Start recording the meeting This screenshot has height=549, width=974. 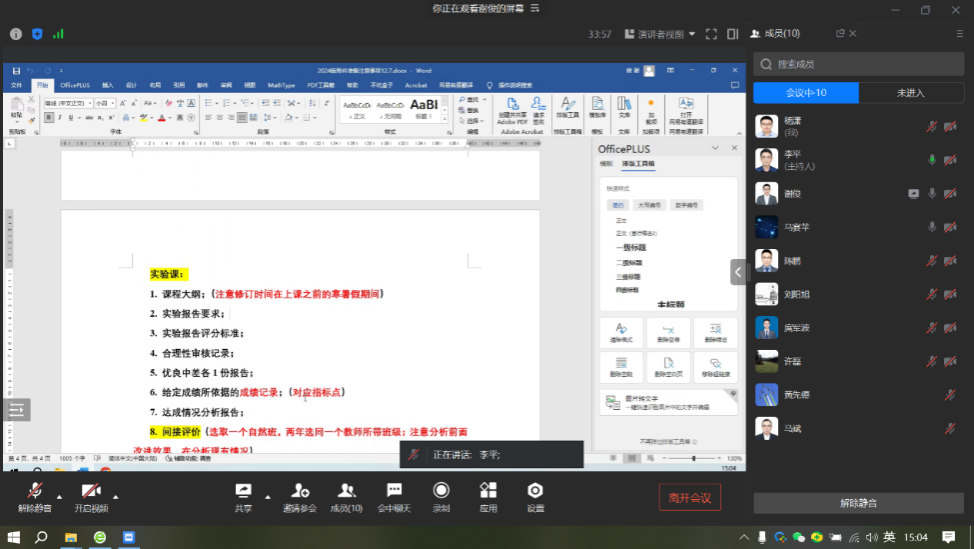pos(441,490)
